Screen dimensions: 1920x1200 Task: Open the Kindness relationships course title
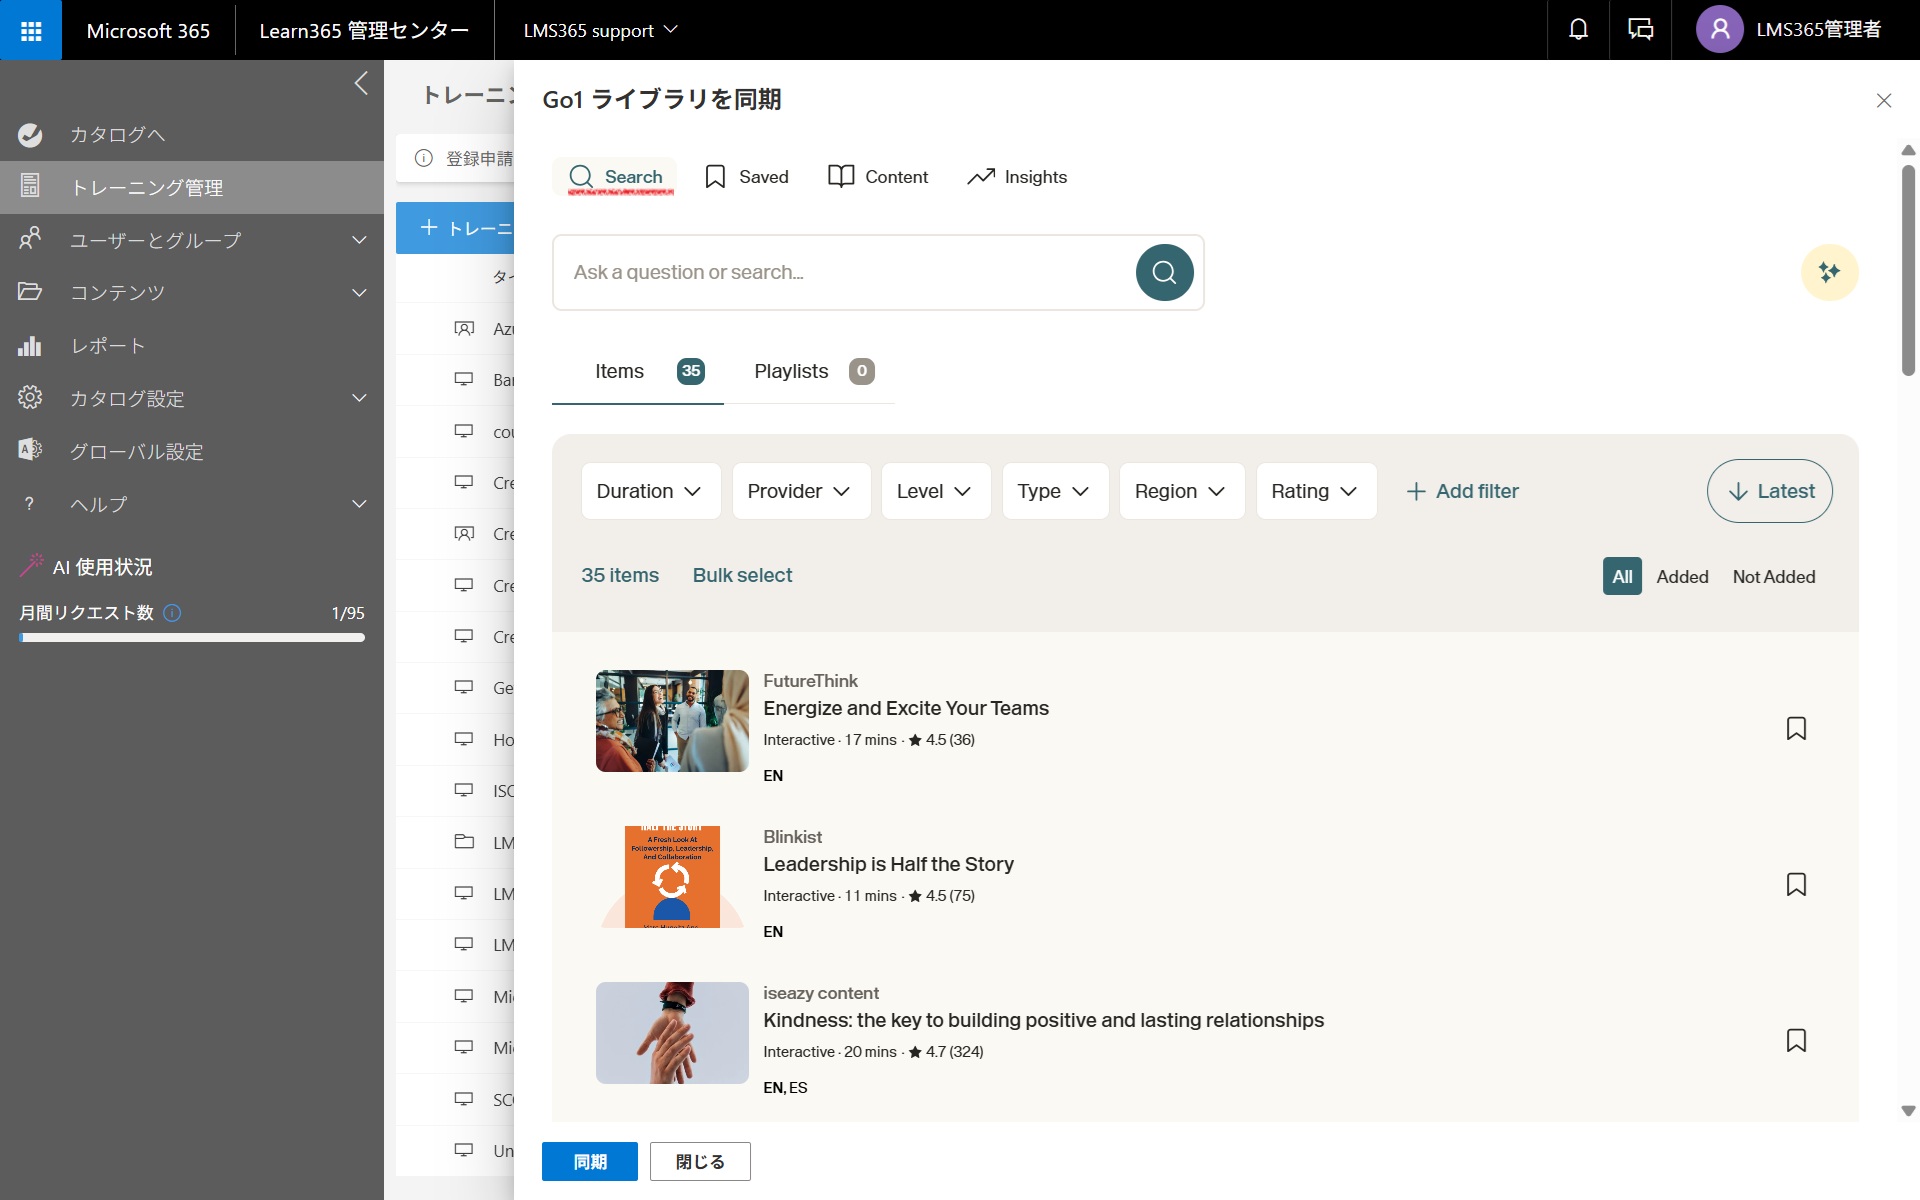(1043, 1020)
